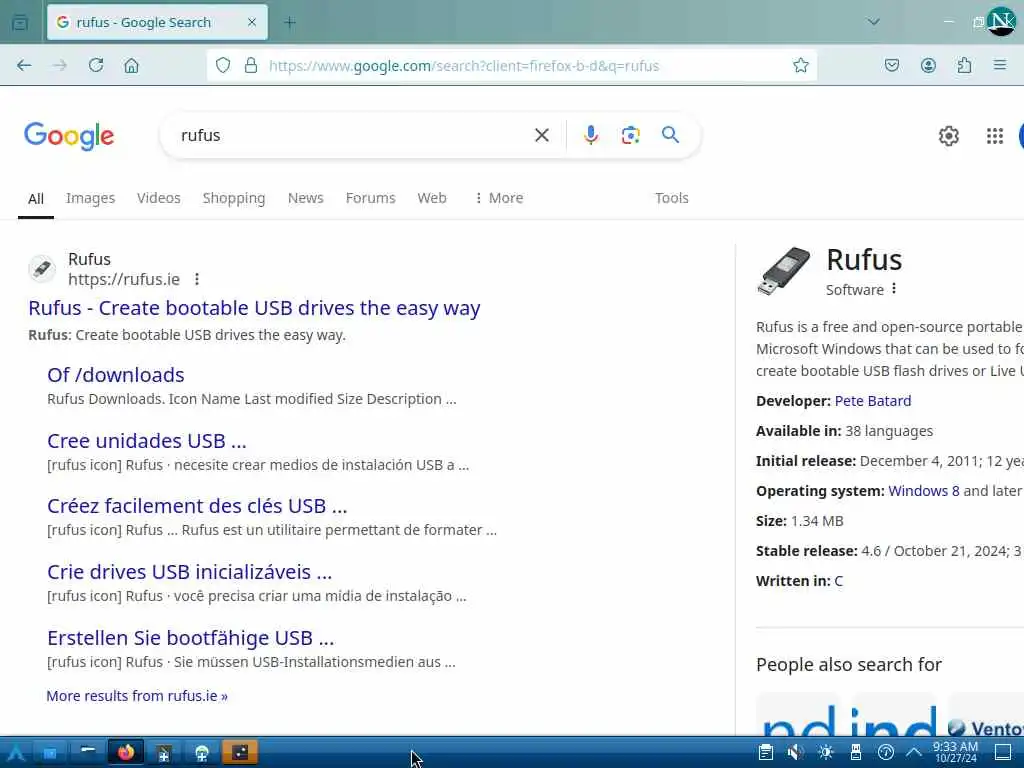This screenshot has width=1024, height=768.
Task: Open brightness settings in tray
Action: pos(825,753)
